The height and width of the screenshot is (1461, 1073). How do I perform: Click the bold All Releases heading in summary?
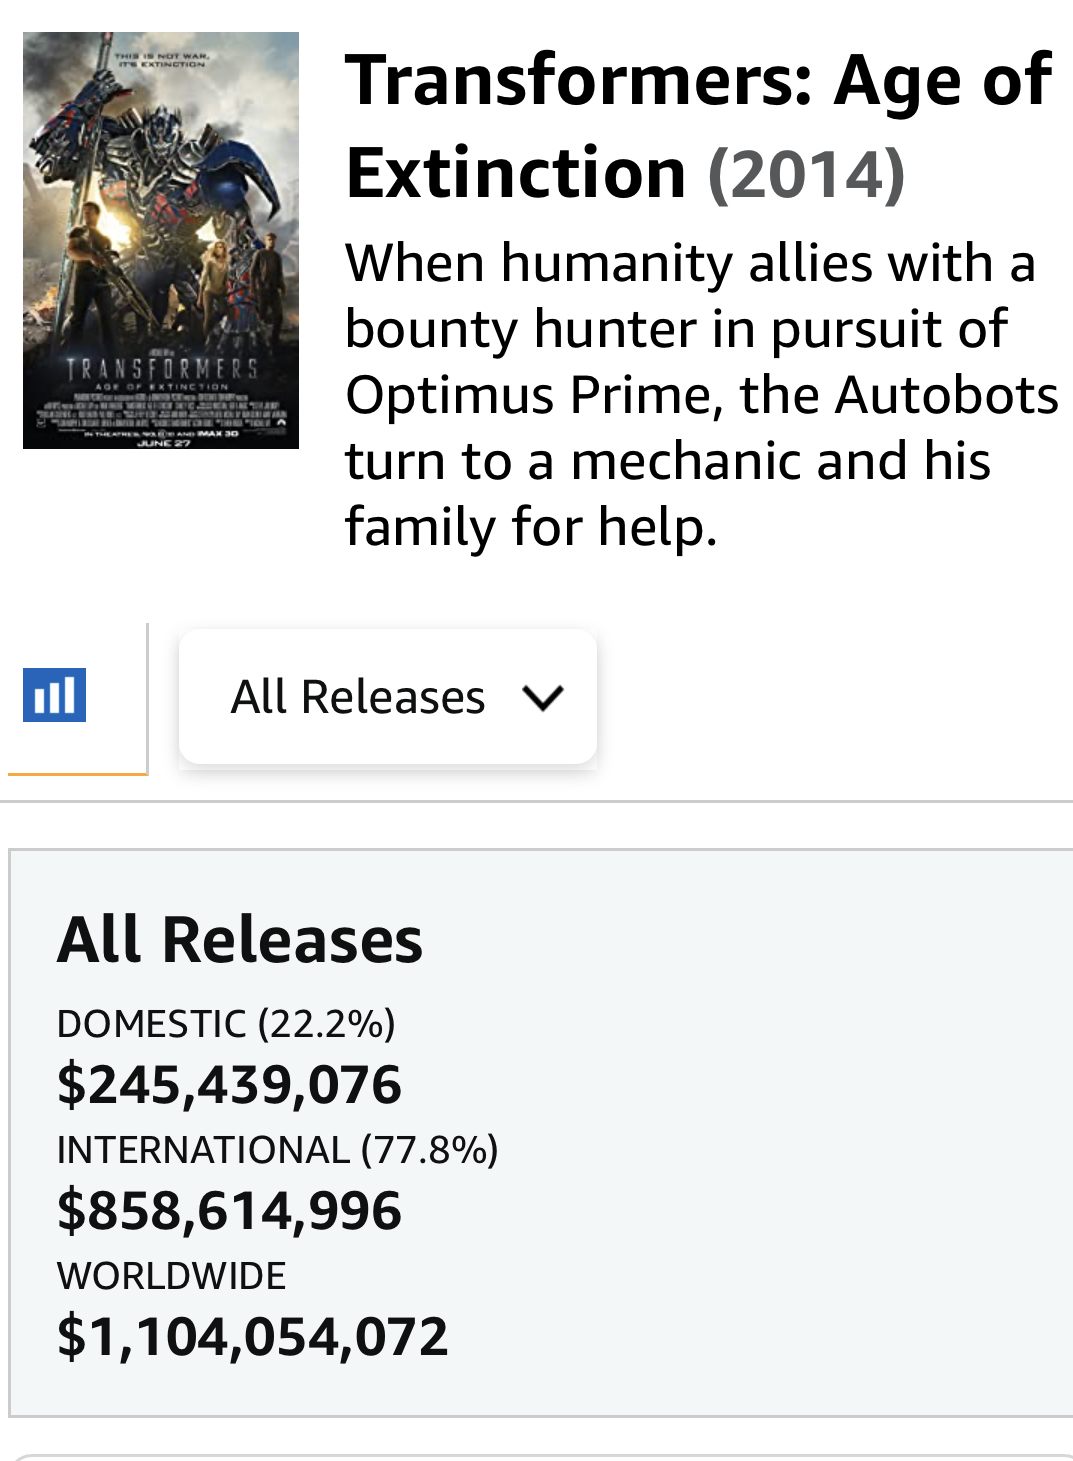pos(240,940)
